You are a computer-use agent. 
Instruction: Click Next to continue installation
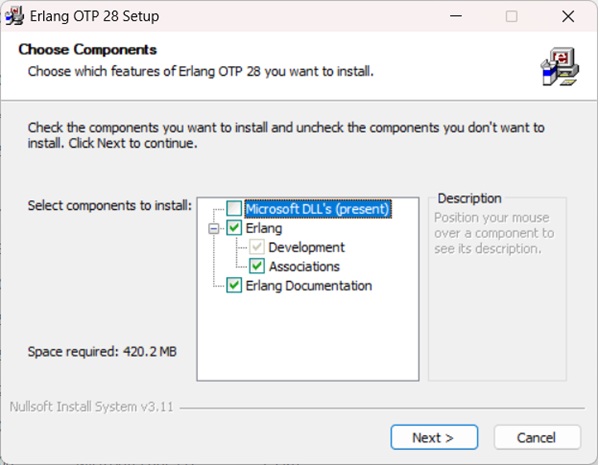coord(432,437)
